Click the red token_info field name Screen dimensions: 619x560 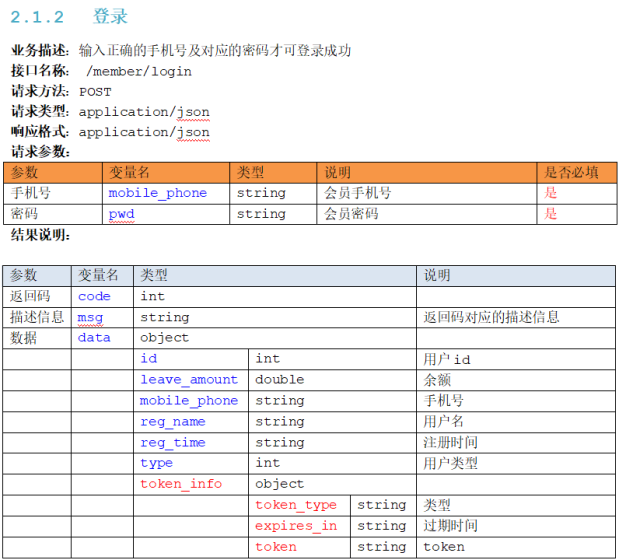point(181,484)
